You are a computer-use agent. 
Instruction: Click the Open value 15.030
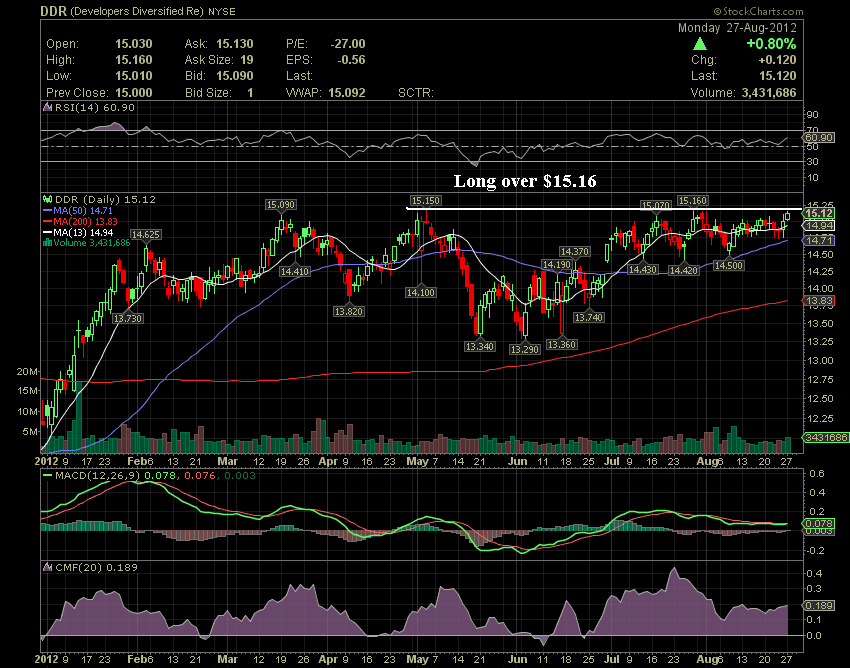click(x=133, y=44)
